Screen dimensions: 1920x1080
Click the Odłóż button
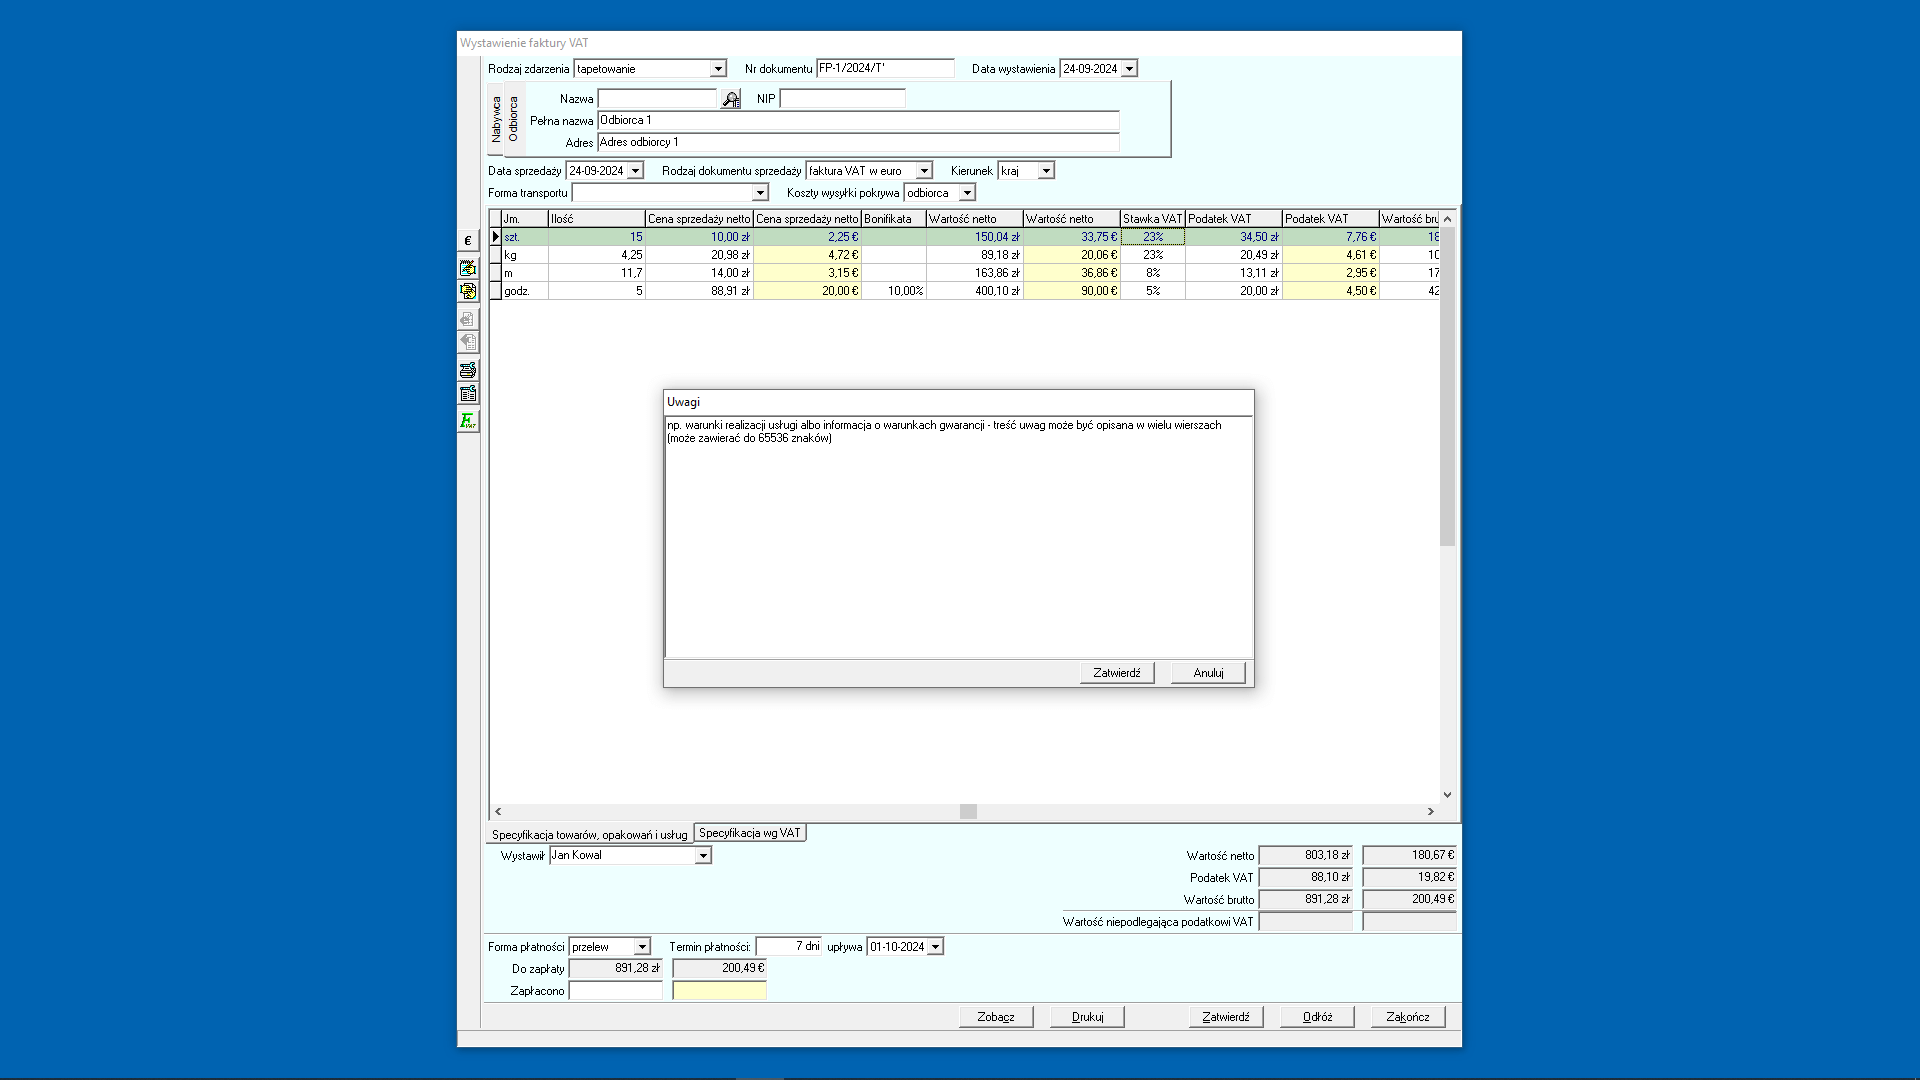pos(1317,1017)
